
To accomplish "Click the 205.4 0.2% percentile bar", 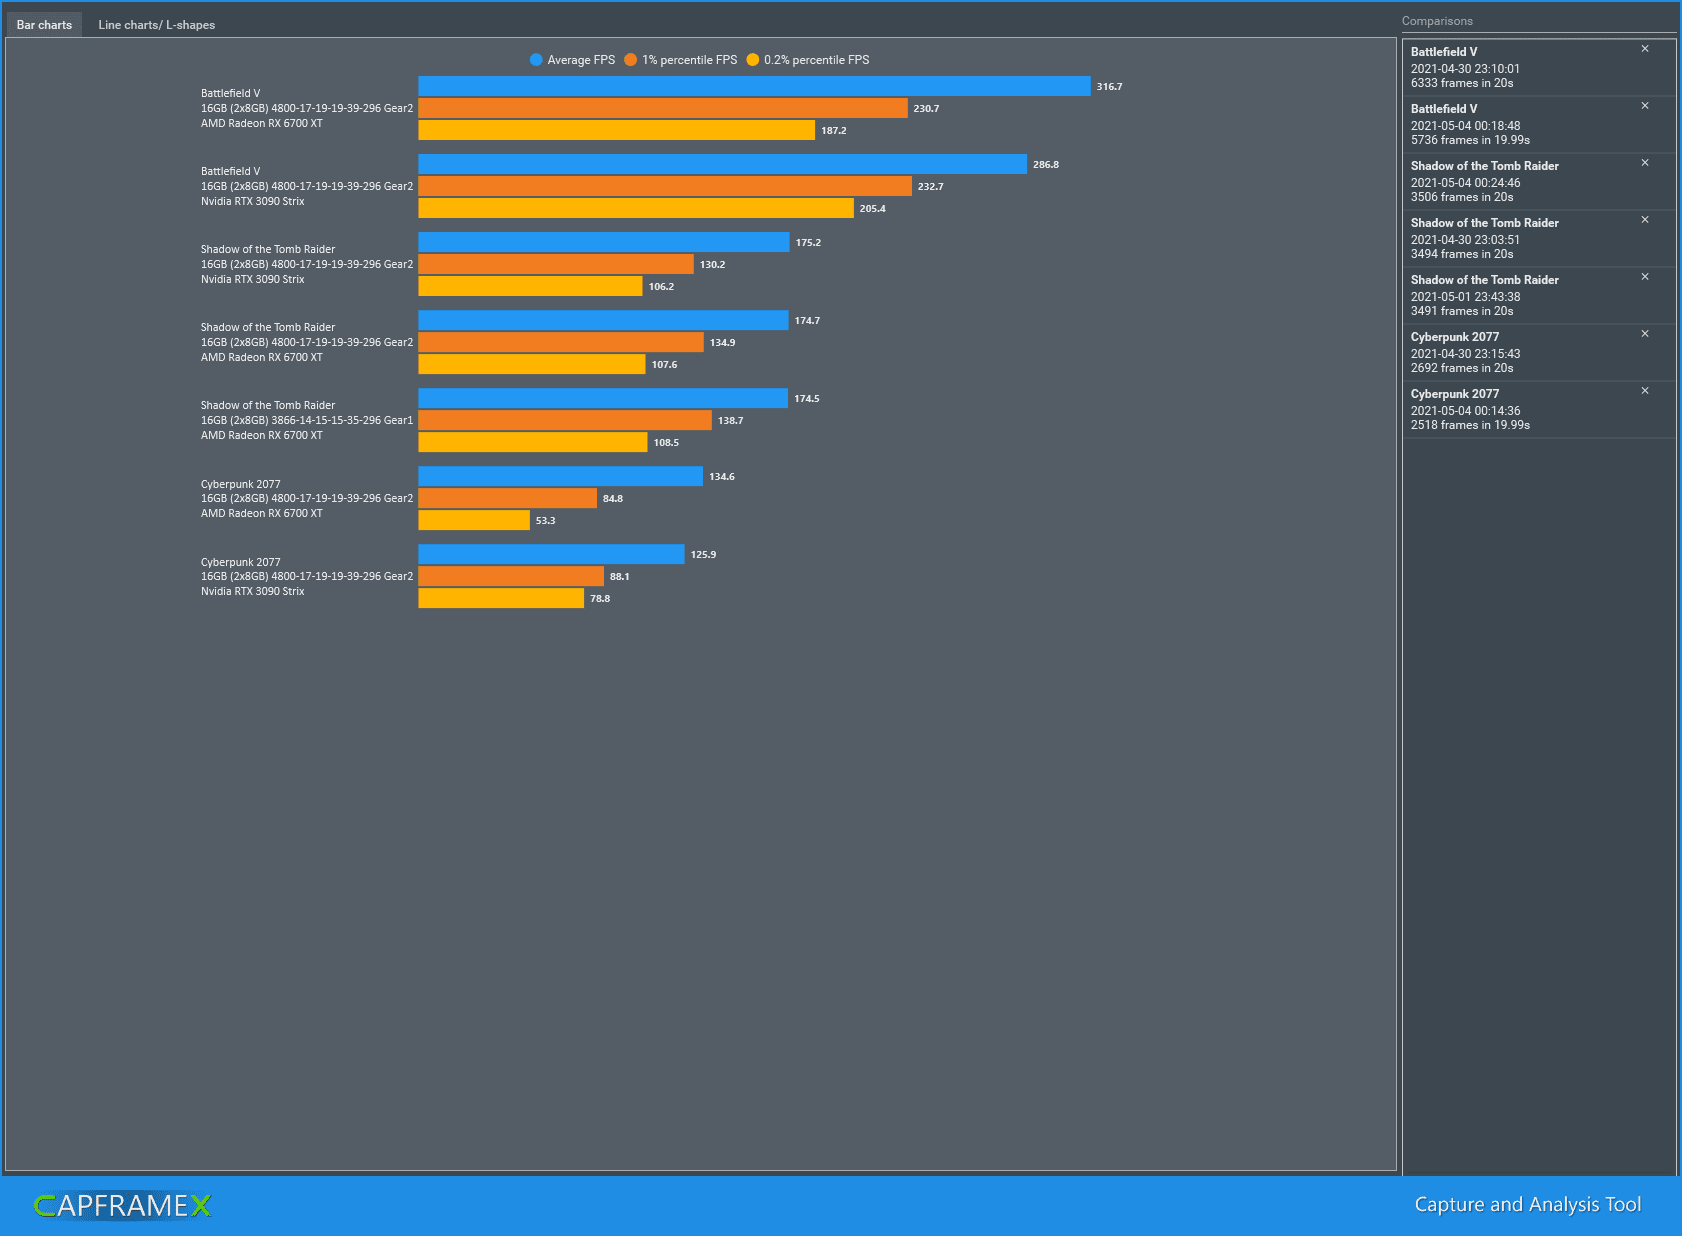I will click(x=636, y=208).
